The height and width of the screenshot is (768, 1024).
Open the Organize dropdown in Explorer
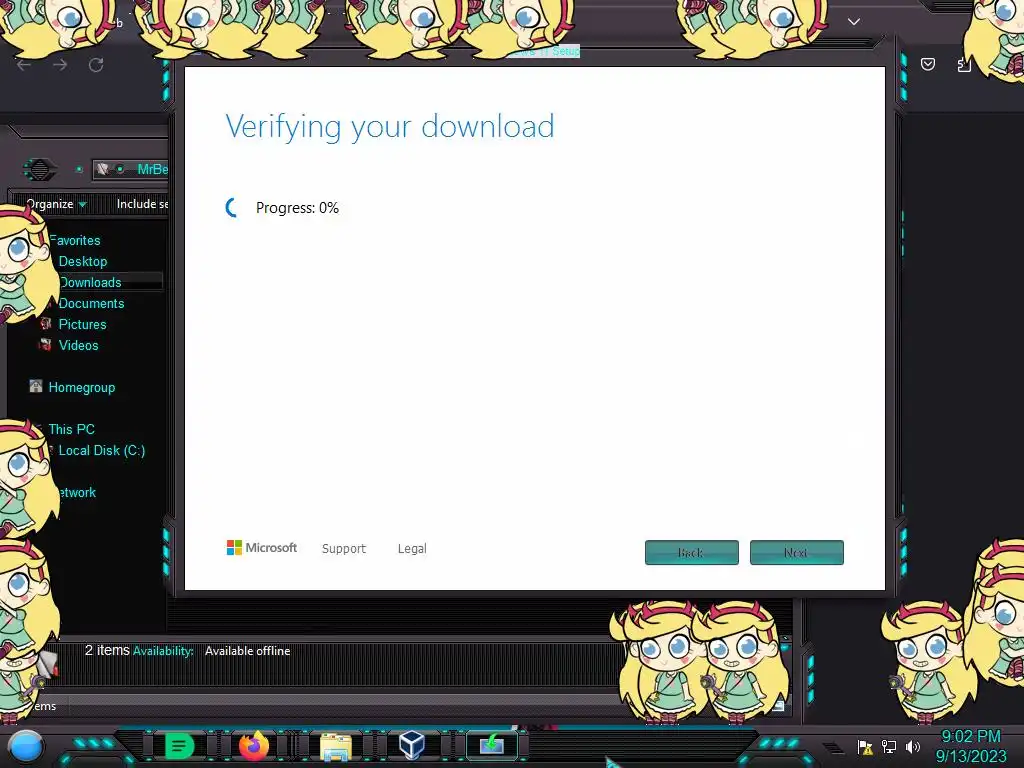click(x=56, y=204)
